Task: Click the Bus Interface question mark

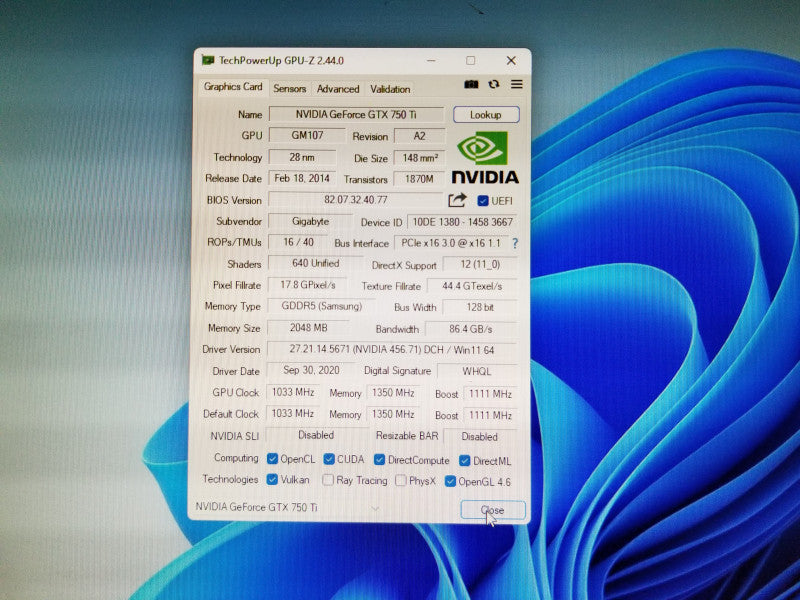Action: [x=515, y=243]
